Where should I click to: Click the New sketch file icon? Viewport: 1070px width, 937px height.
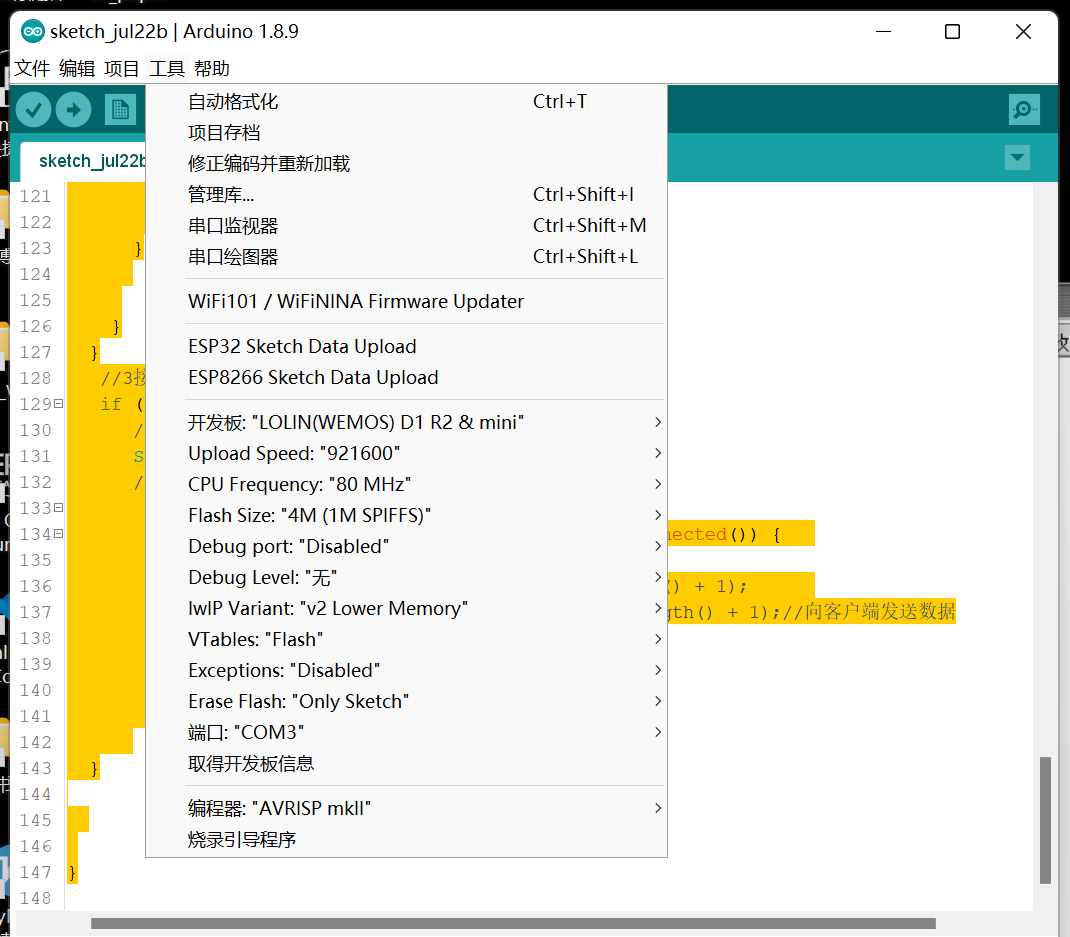tap(120, 109)
